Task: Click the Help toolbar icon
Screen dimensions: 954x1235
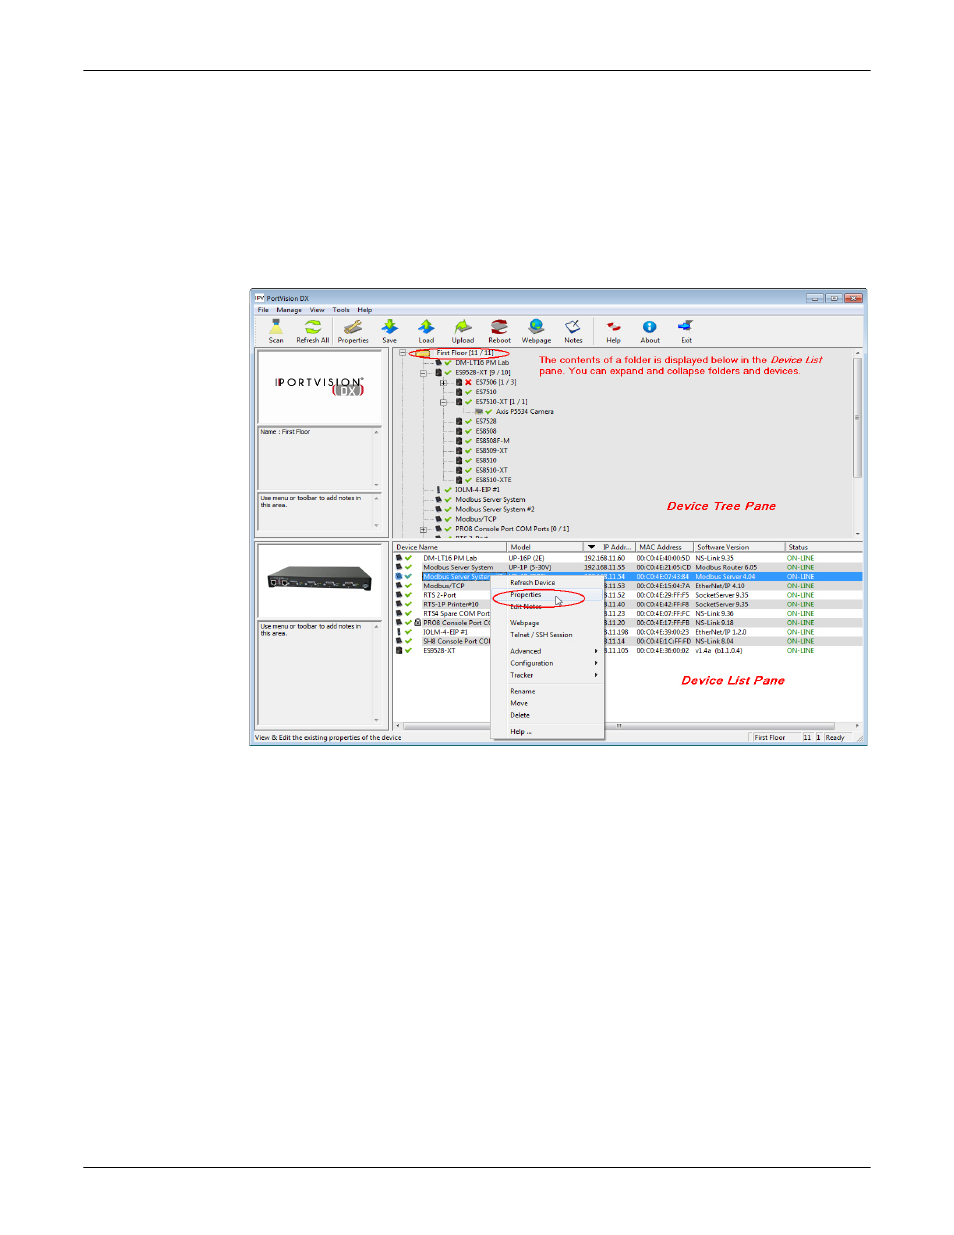Action: [x=613, y=331]
